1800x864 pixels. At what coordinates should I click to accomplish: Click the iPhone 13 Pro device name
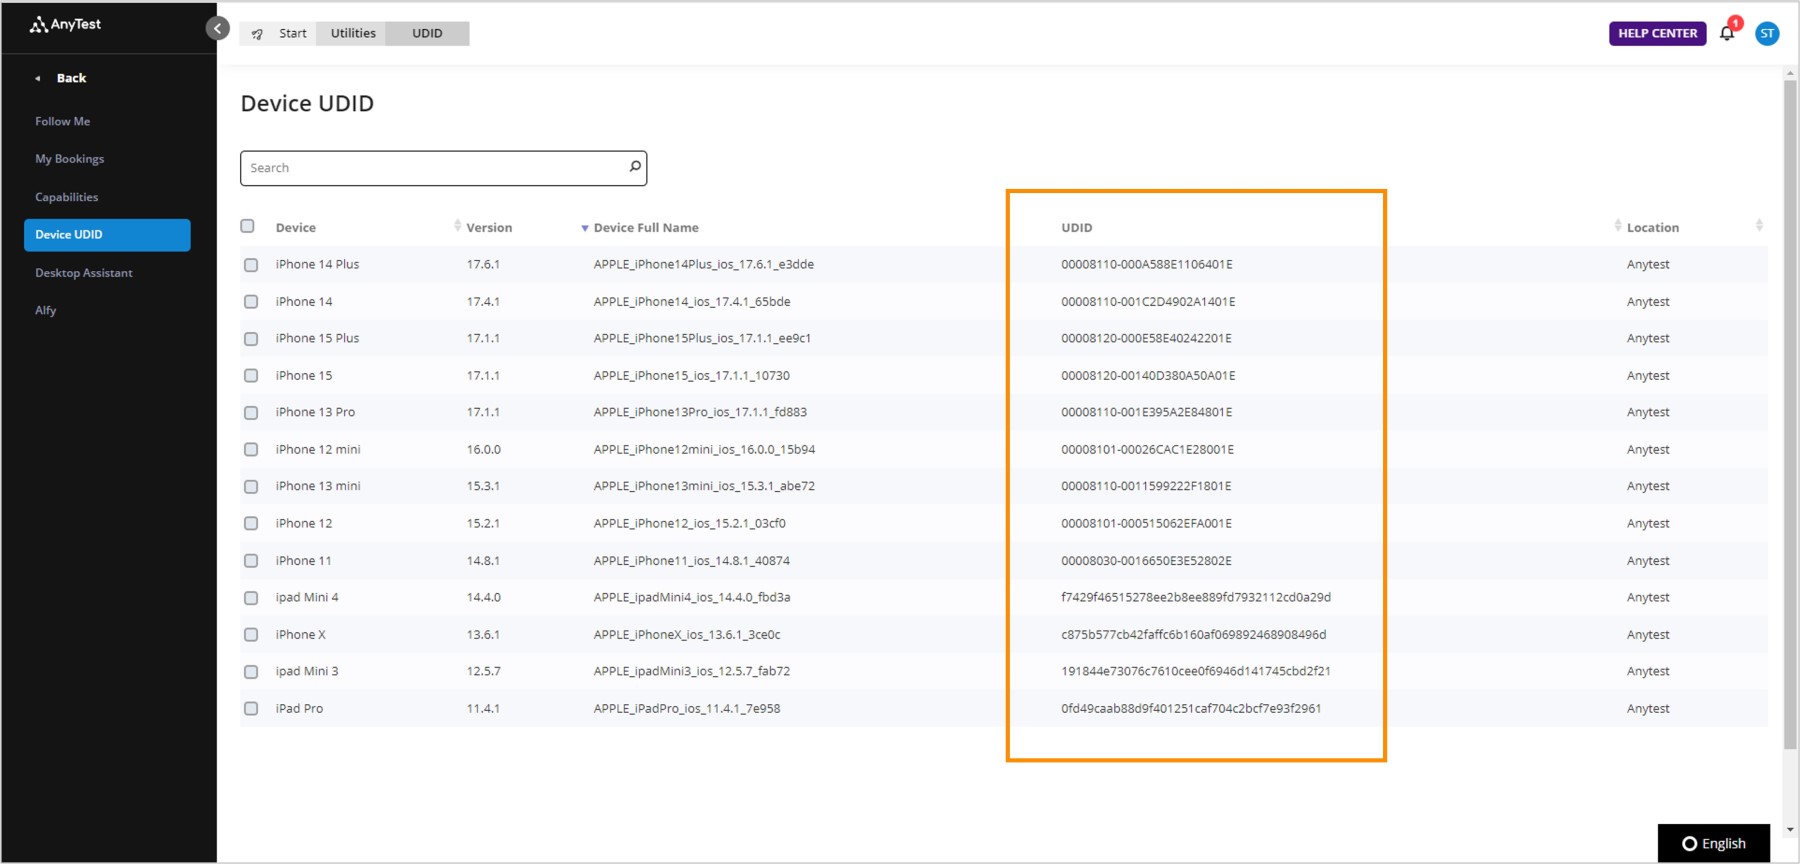pyautogui.click(x=315, y=413)
